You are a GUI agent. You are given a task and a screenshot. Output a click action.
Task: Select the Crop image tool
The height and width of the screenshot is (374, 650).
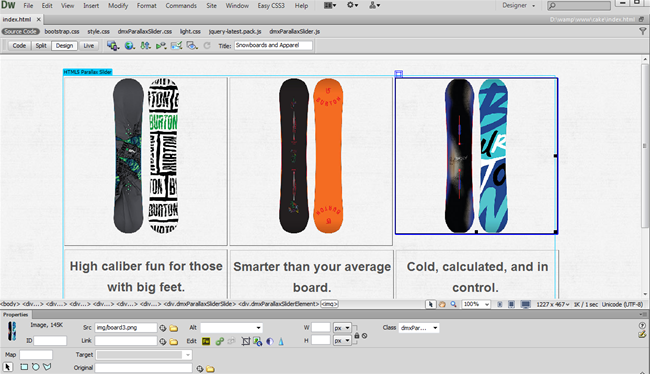[245, 341]
